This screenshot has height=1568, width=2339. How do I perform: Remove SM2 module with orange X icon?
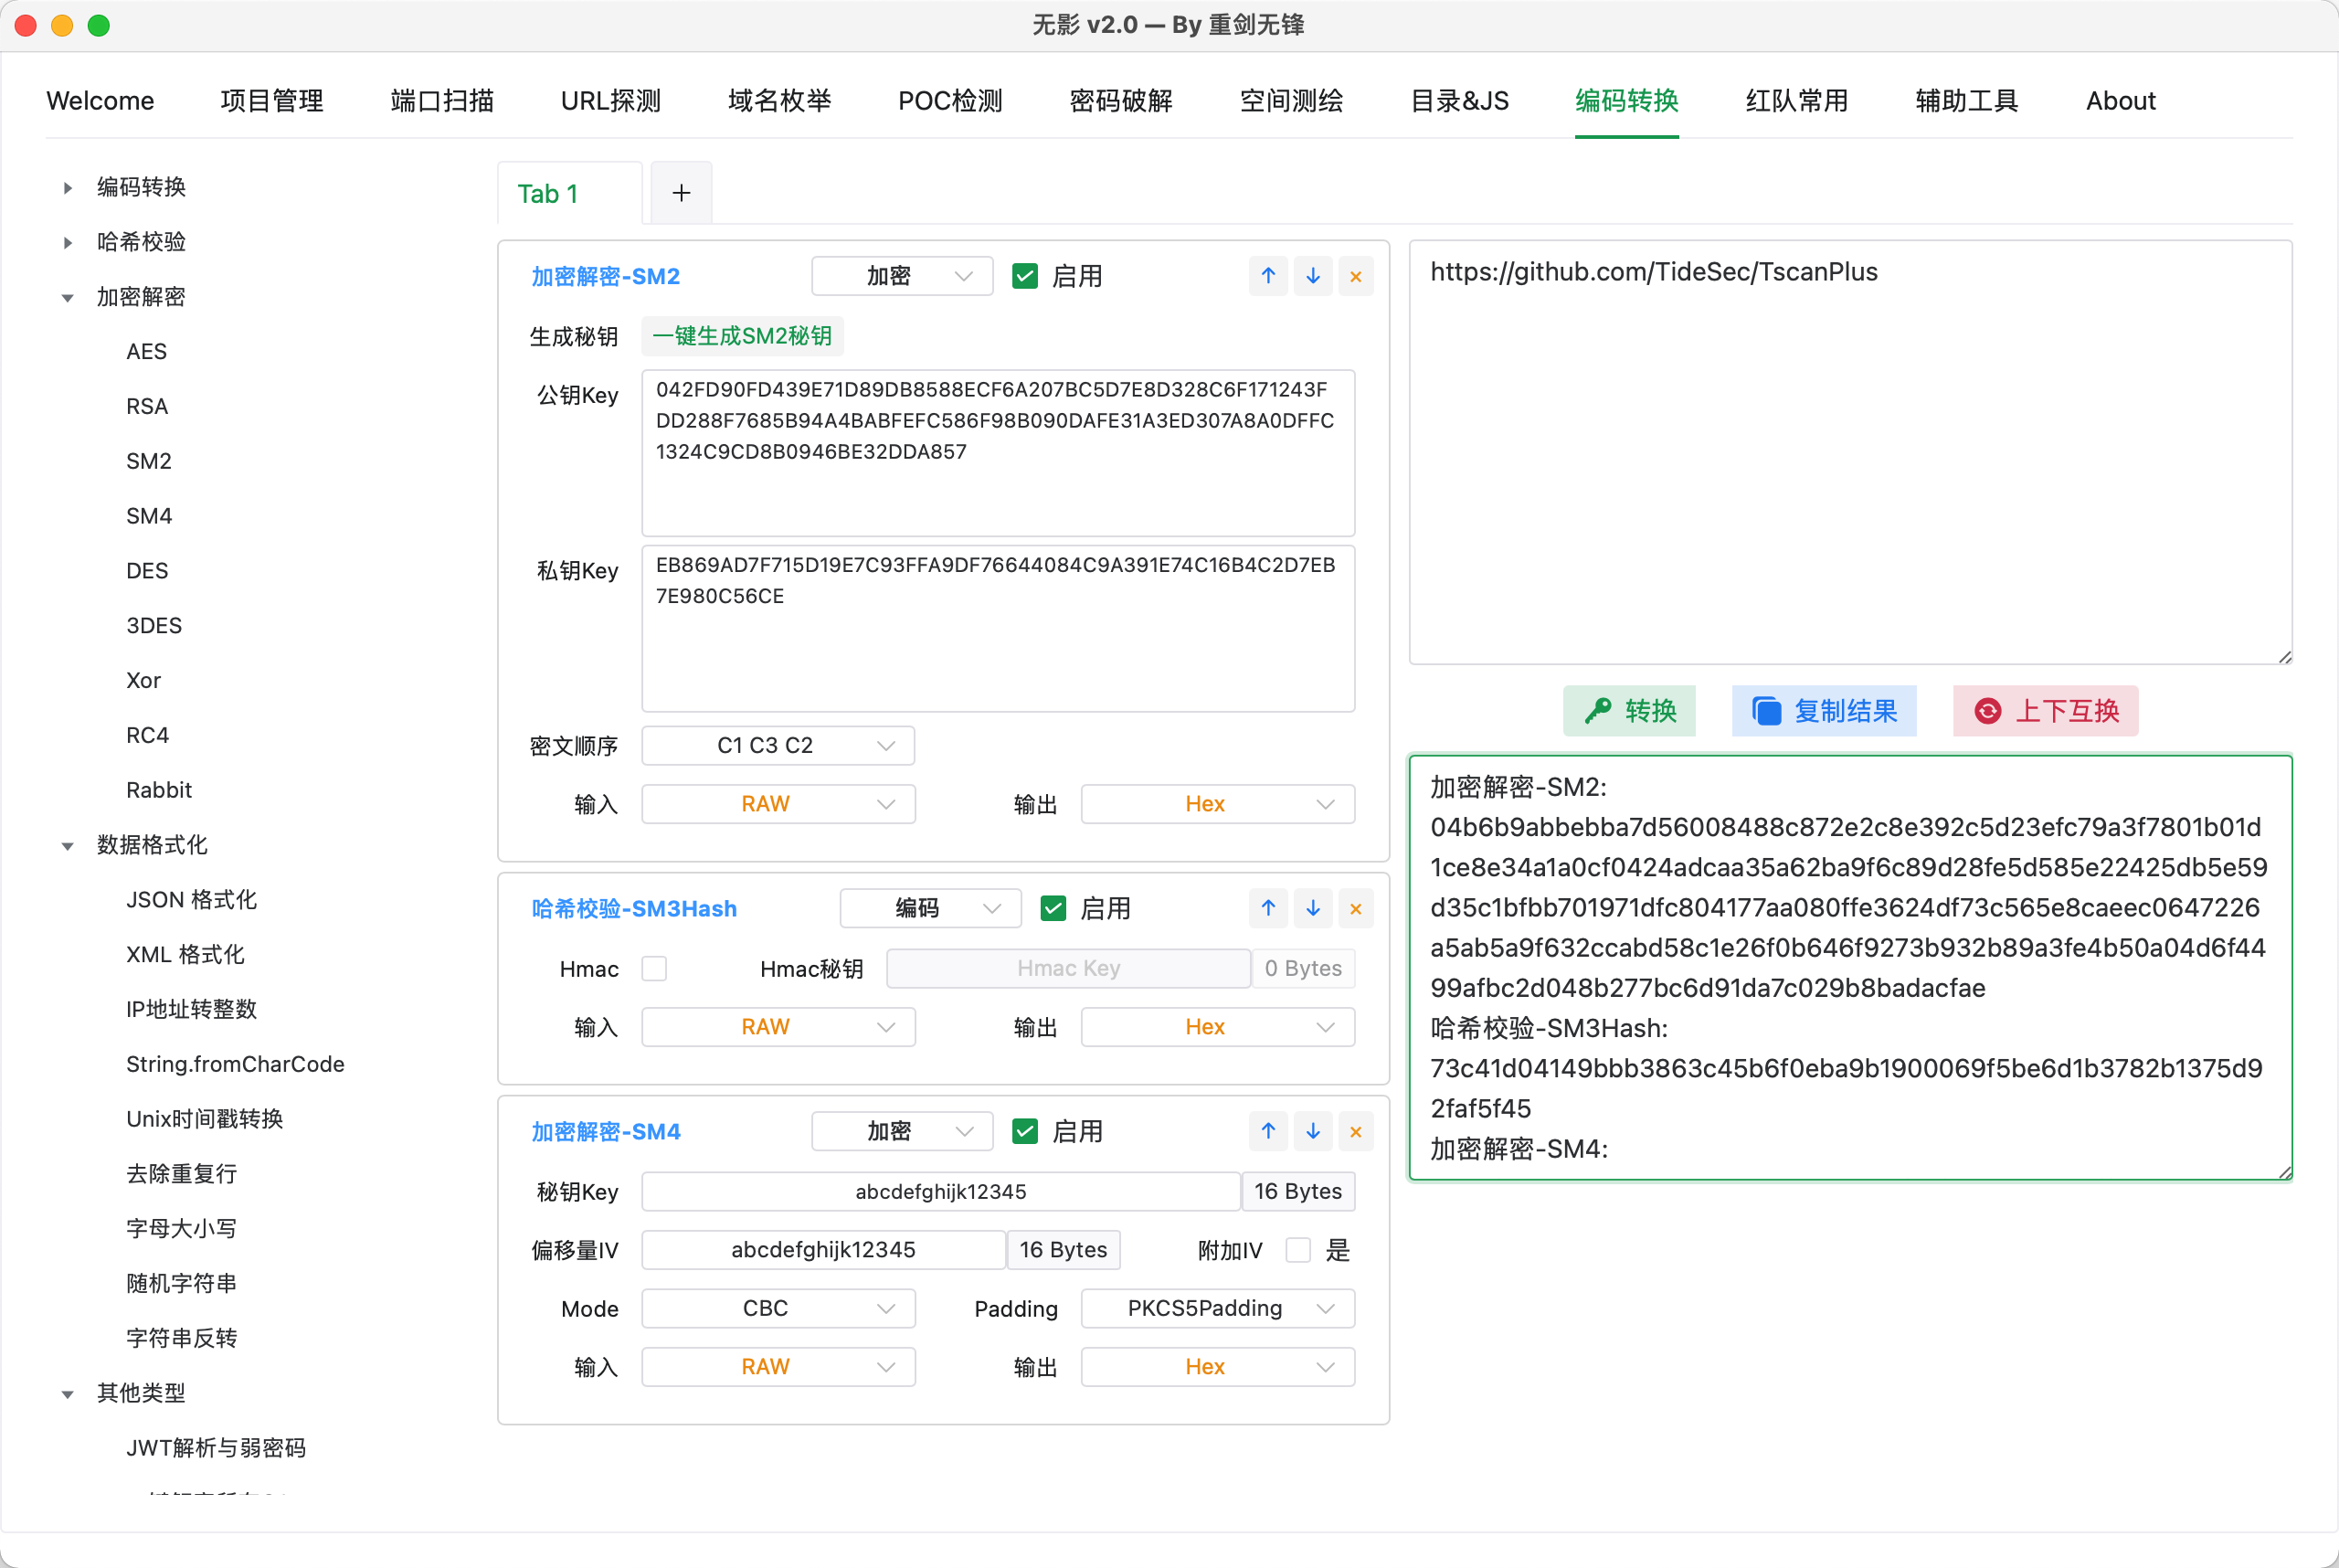pos(1355,276)
